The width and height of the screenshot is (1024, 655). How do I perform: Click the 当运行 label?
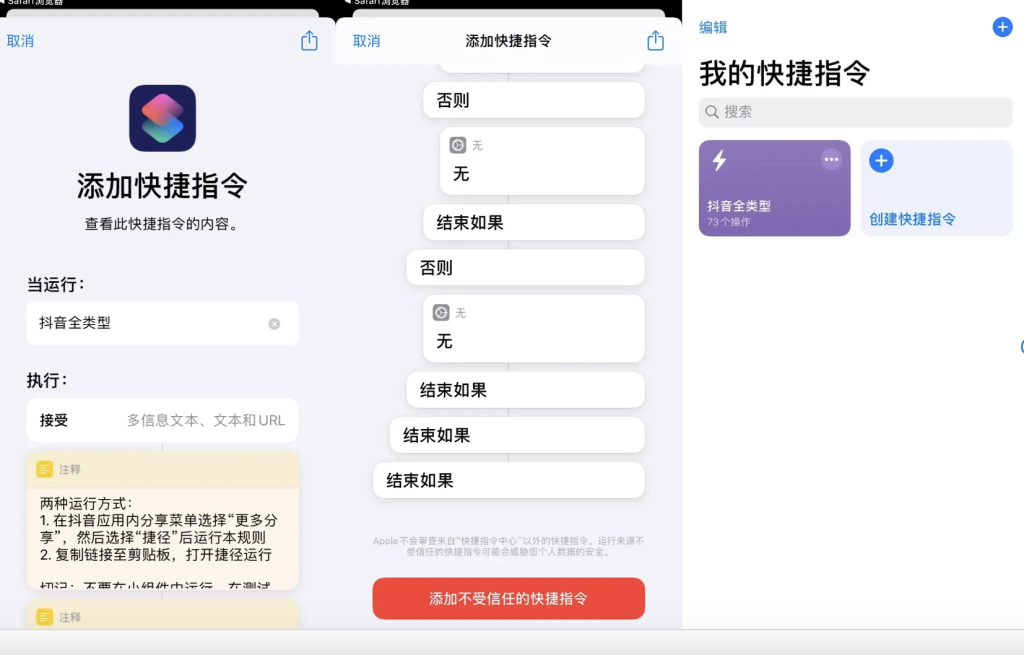click(56, 285)
